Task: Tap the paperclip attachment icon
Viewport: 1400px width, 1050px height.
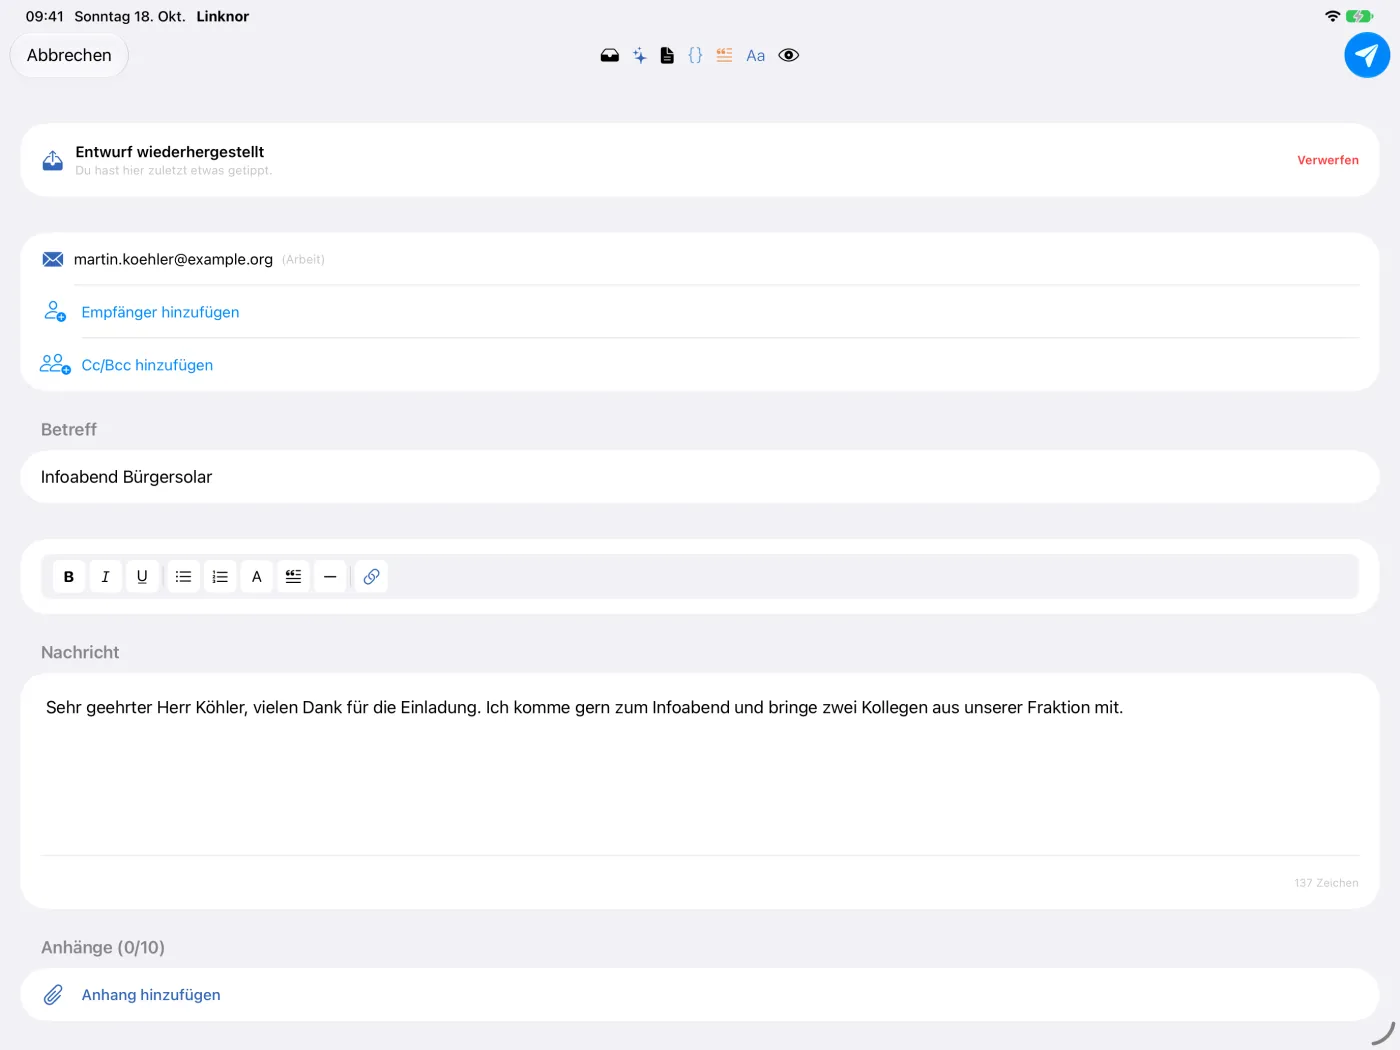Action: click(53, 995)
